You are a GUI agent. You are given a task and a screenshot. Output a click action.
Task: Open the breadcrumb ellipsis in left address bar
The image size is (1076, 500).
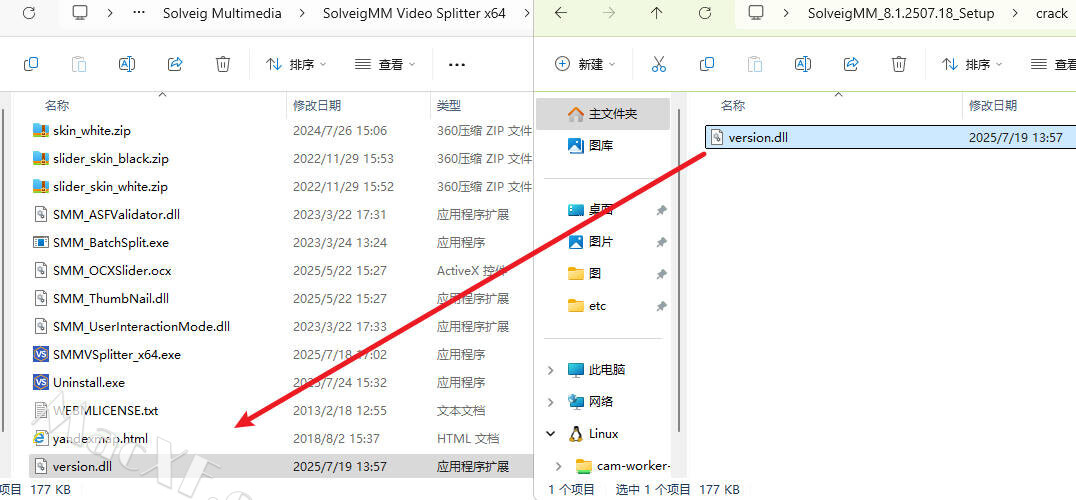click(x=139, y=13)
